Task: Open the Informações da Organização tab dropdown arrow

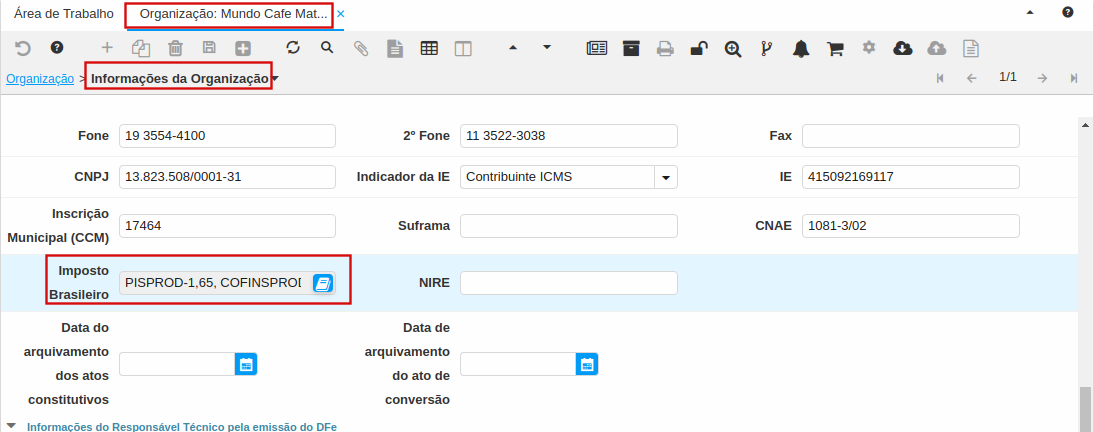Action: point(275,78)
